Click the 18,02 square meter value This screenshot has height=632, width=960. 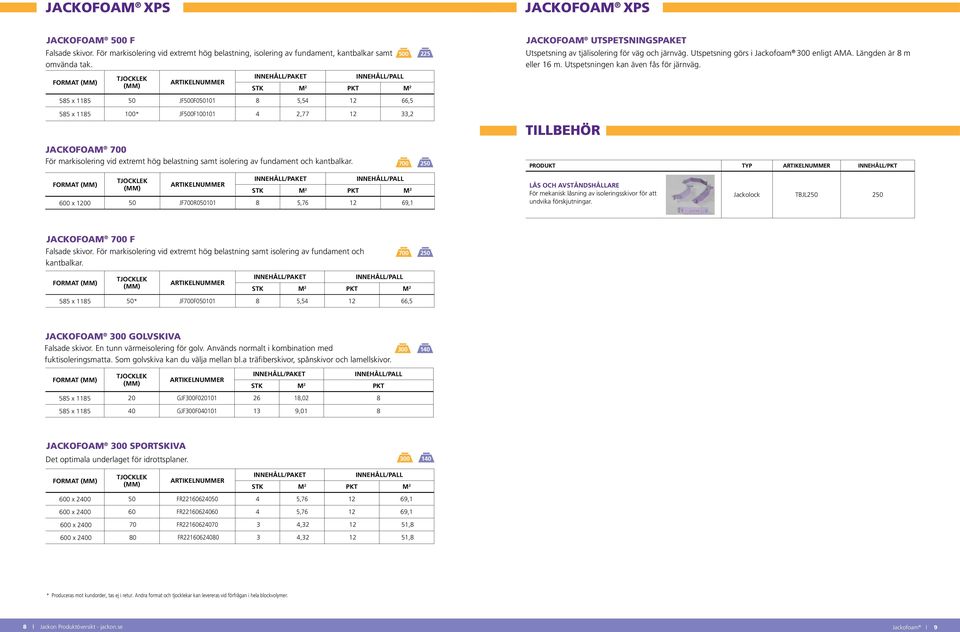coord(301,398)
